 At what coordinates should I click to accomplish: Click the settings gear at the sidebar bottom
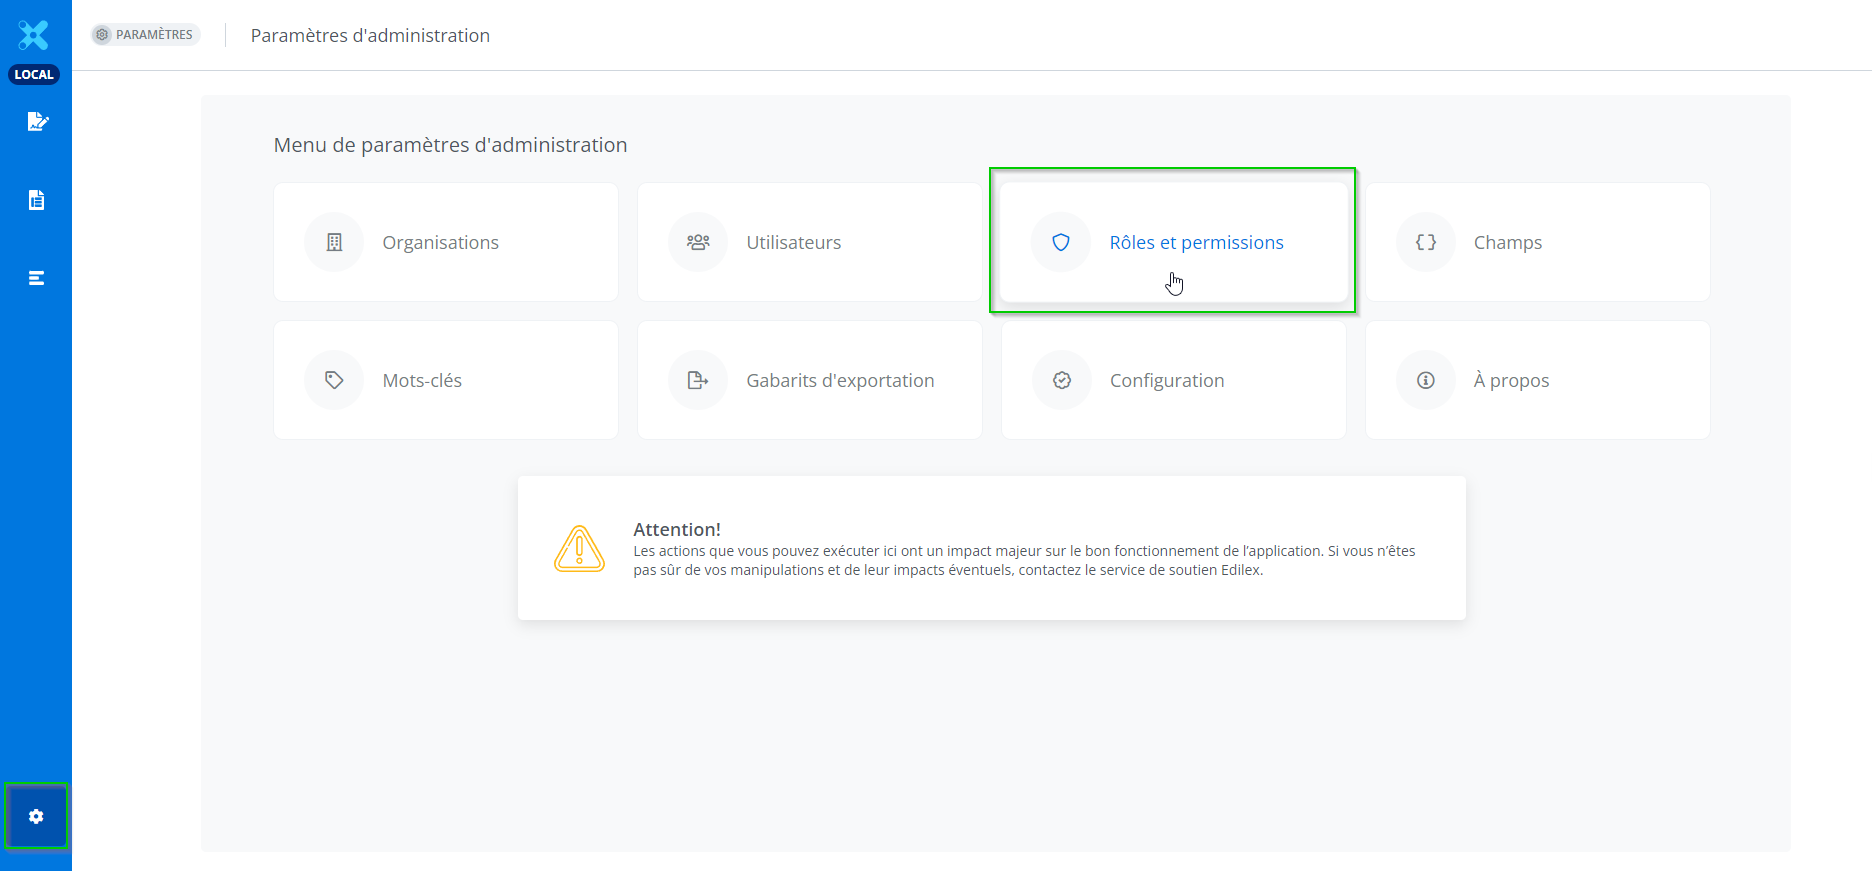[36, 817]
